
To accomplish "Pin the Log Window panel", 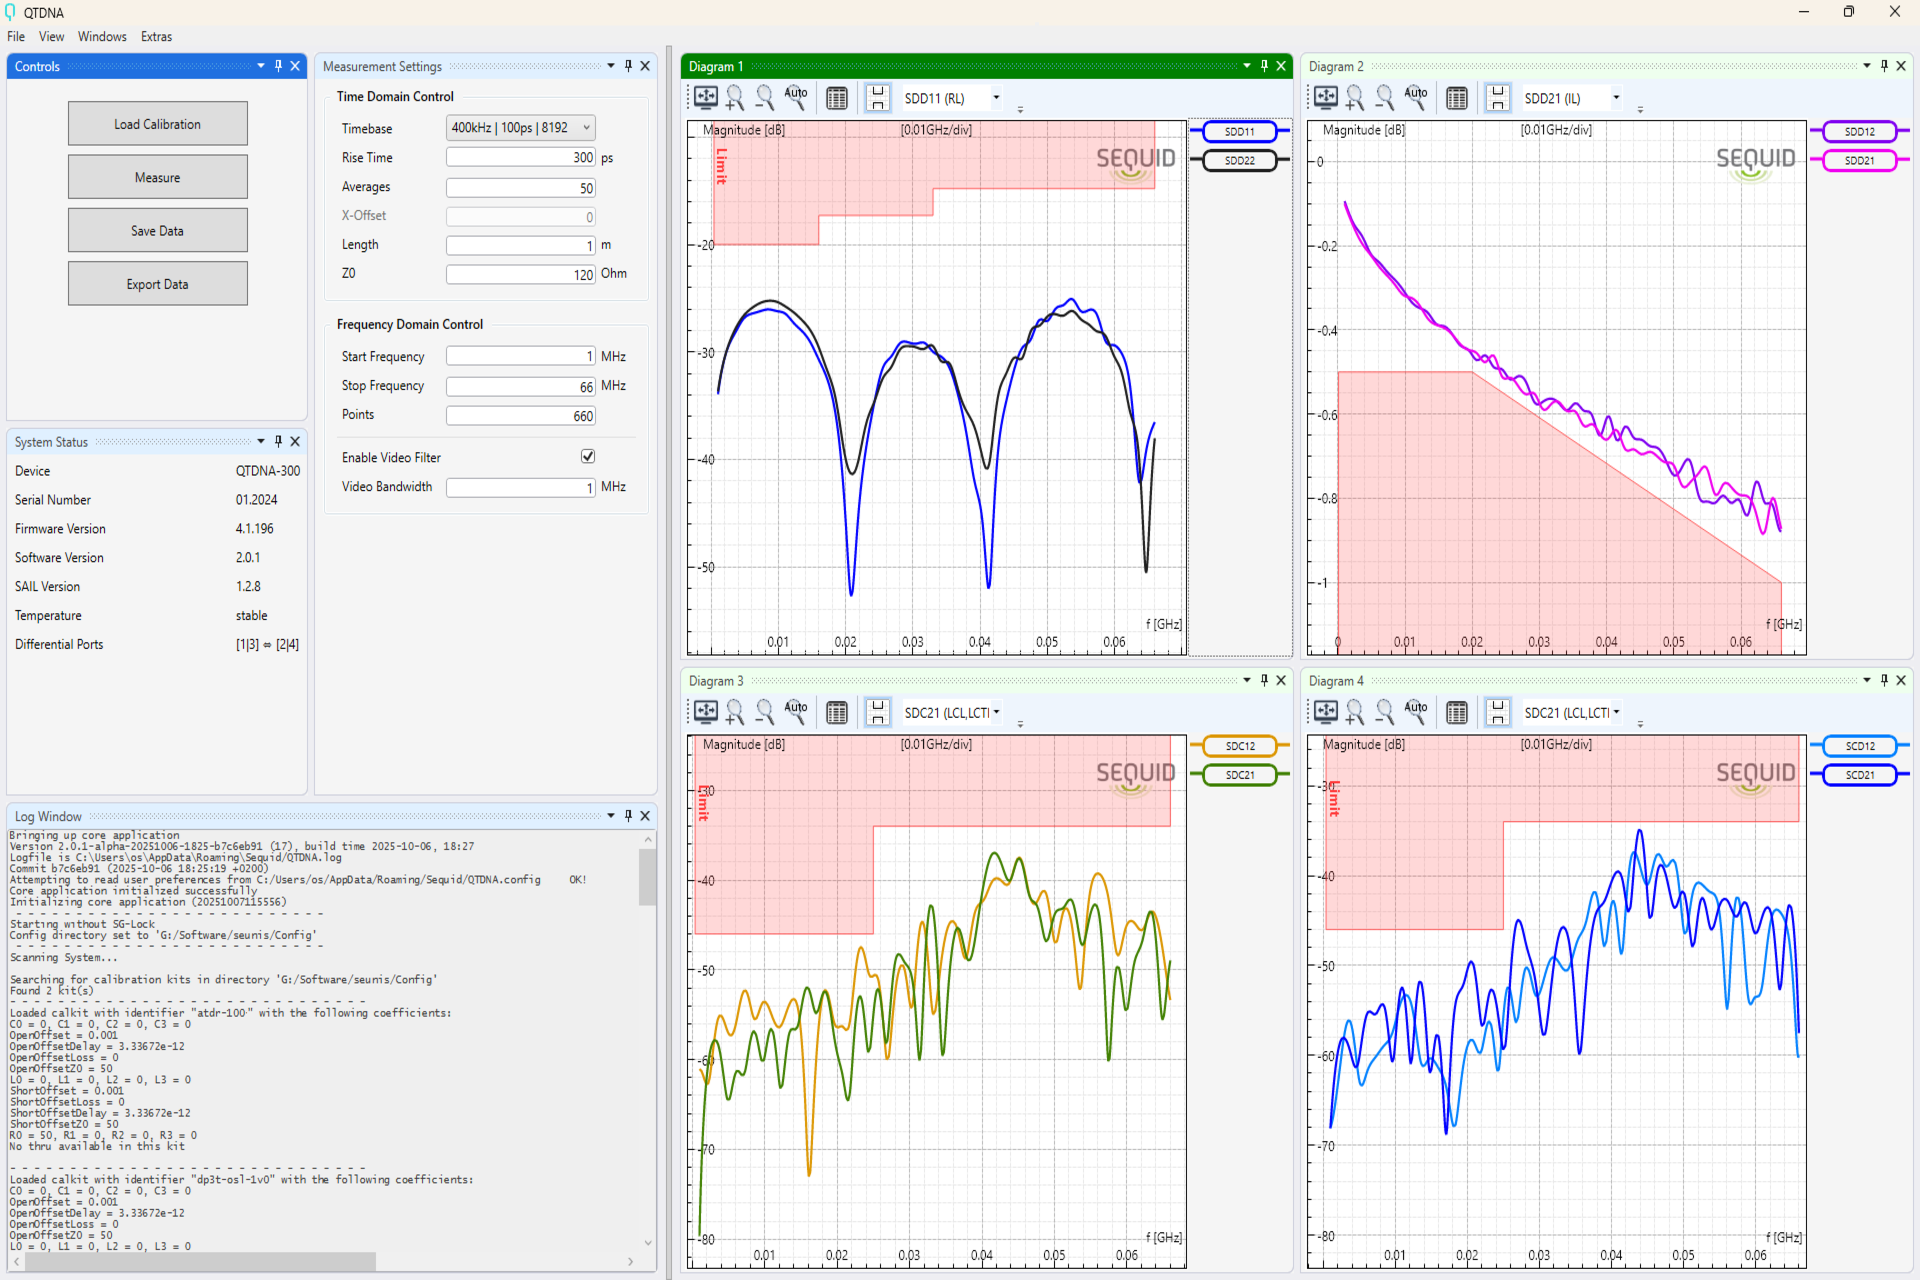I will pos(628,816).
